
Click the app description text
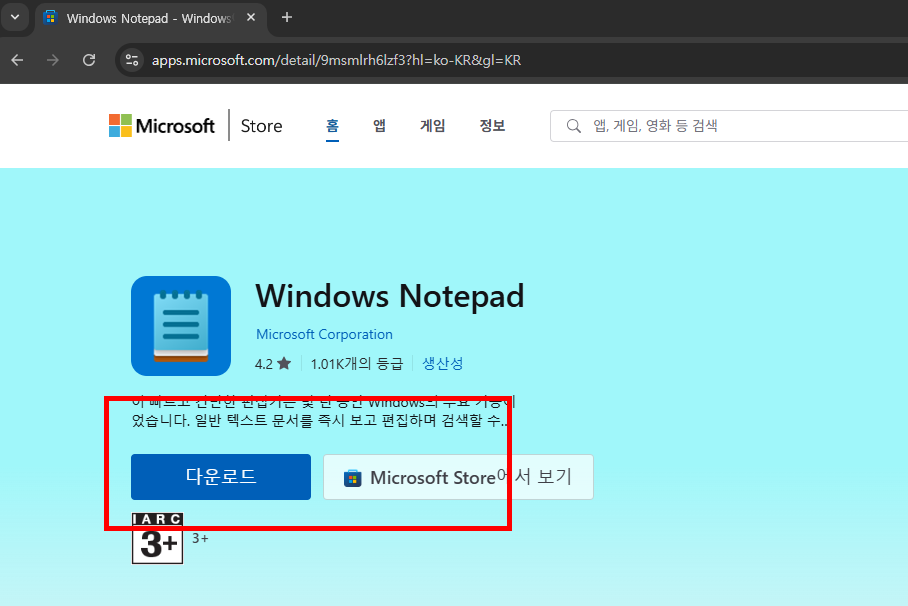coord(323,411)
